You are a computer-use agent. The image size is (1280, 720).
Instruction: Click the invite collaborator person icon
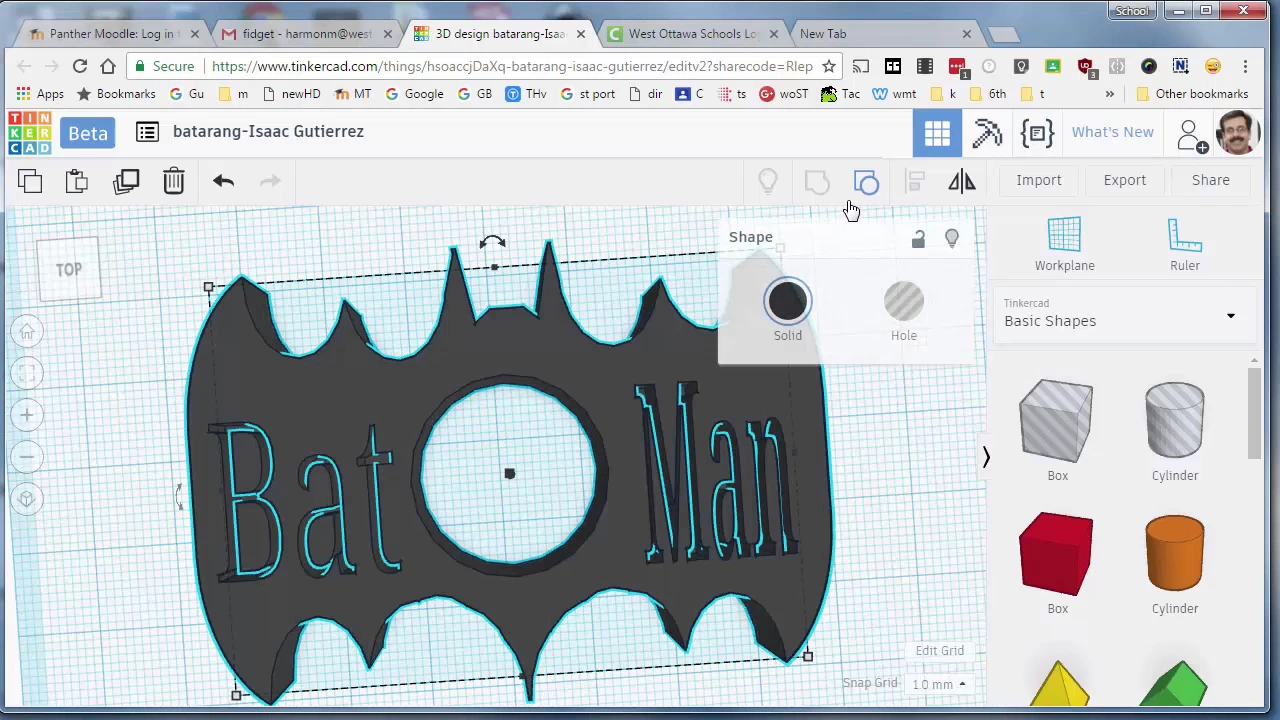click(x=1191, y=135)
